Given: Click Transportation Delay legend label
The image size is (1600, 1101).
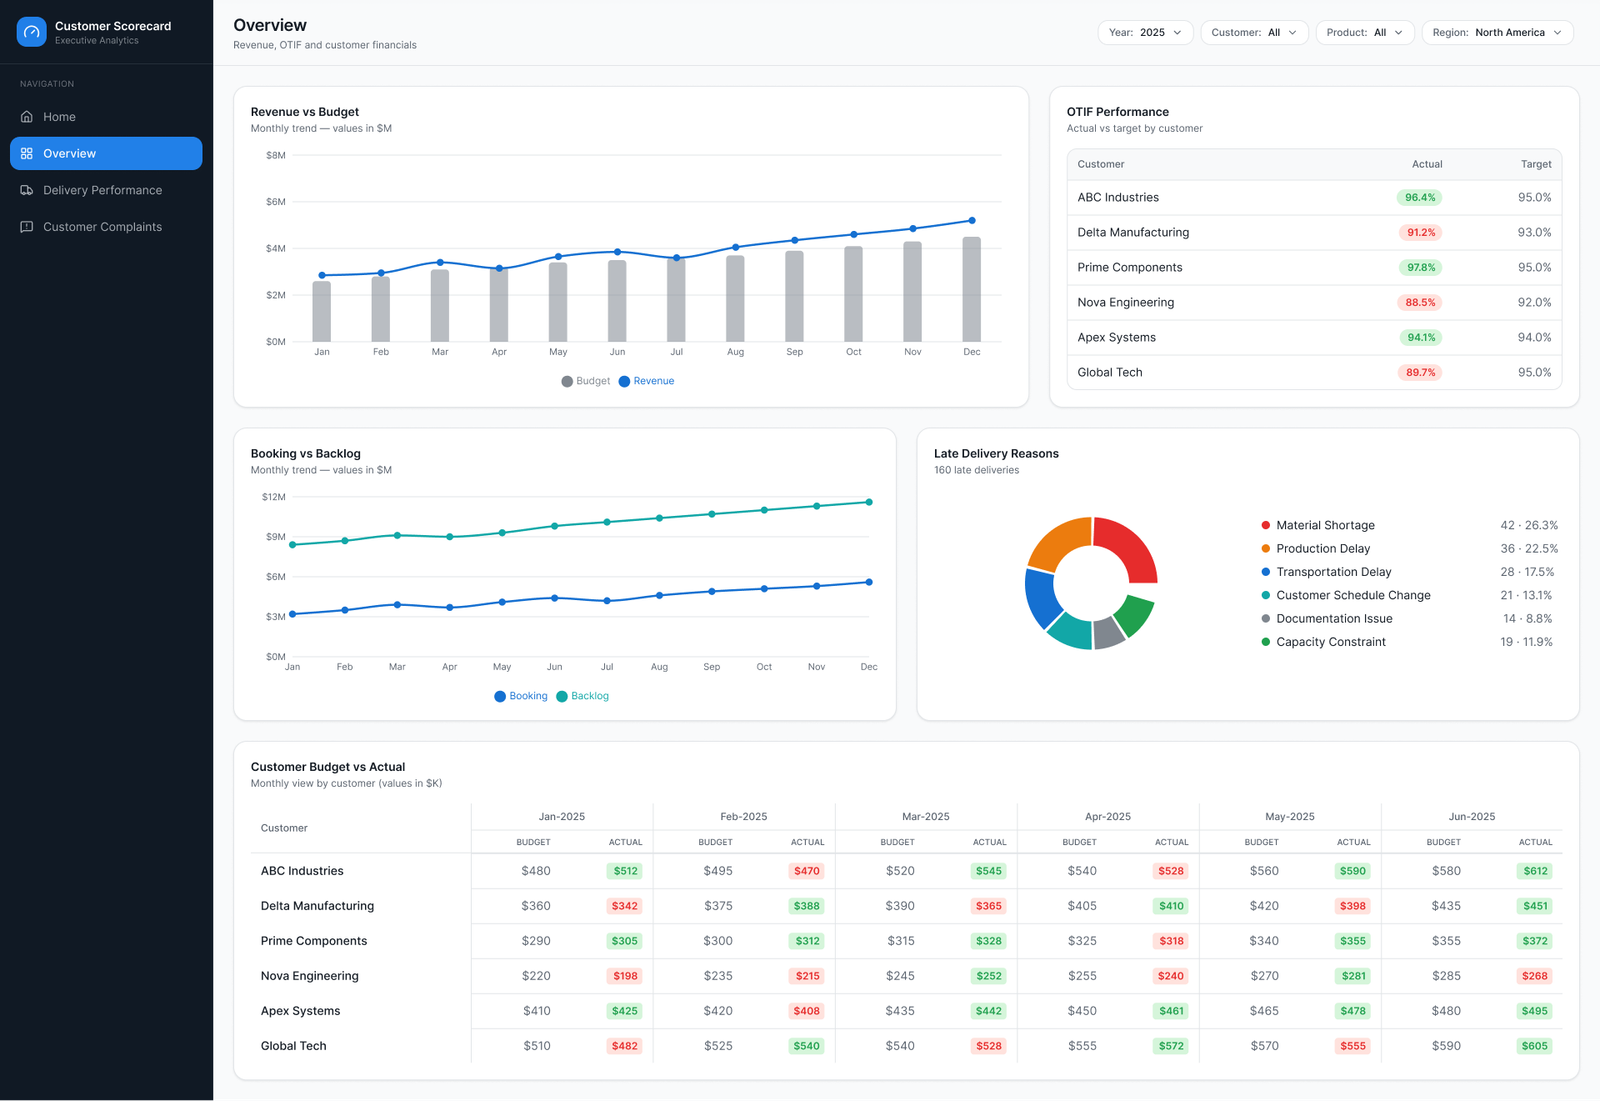Looking at the screenshot, I should coord(1334,572).
